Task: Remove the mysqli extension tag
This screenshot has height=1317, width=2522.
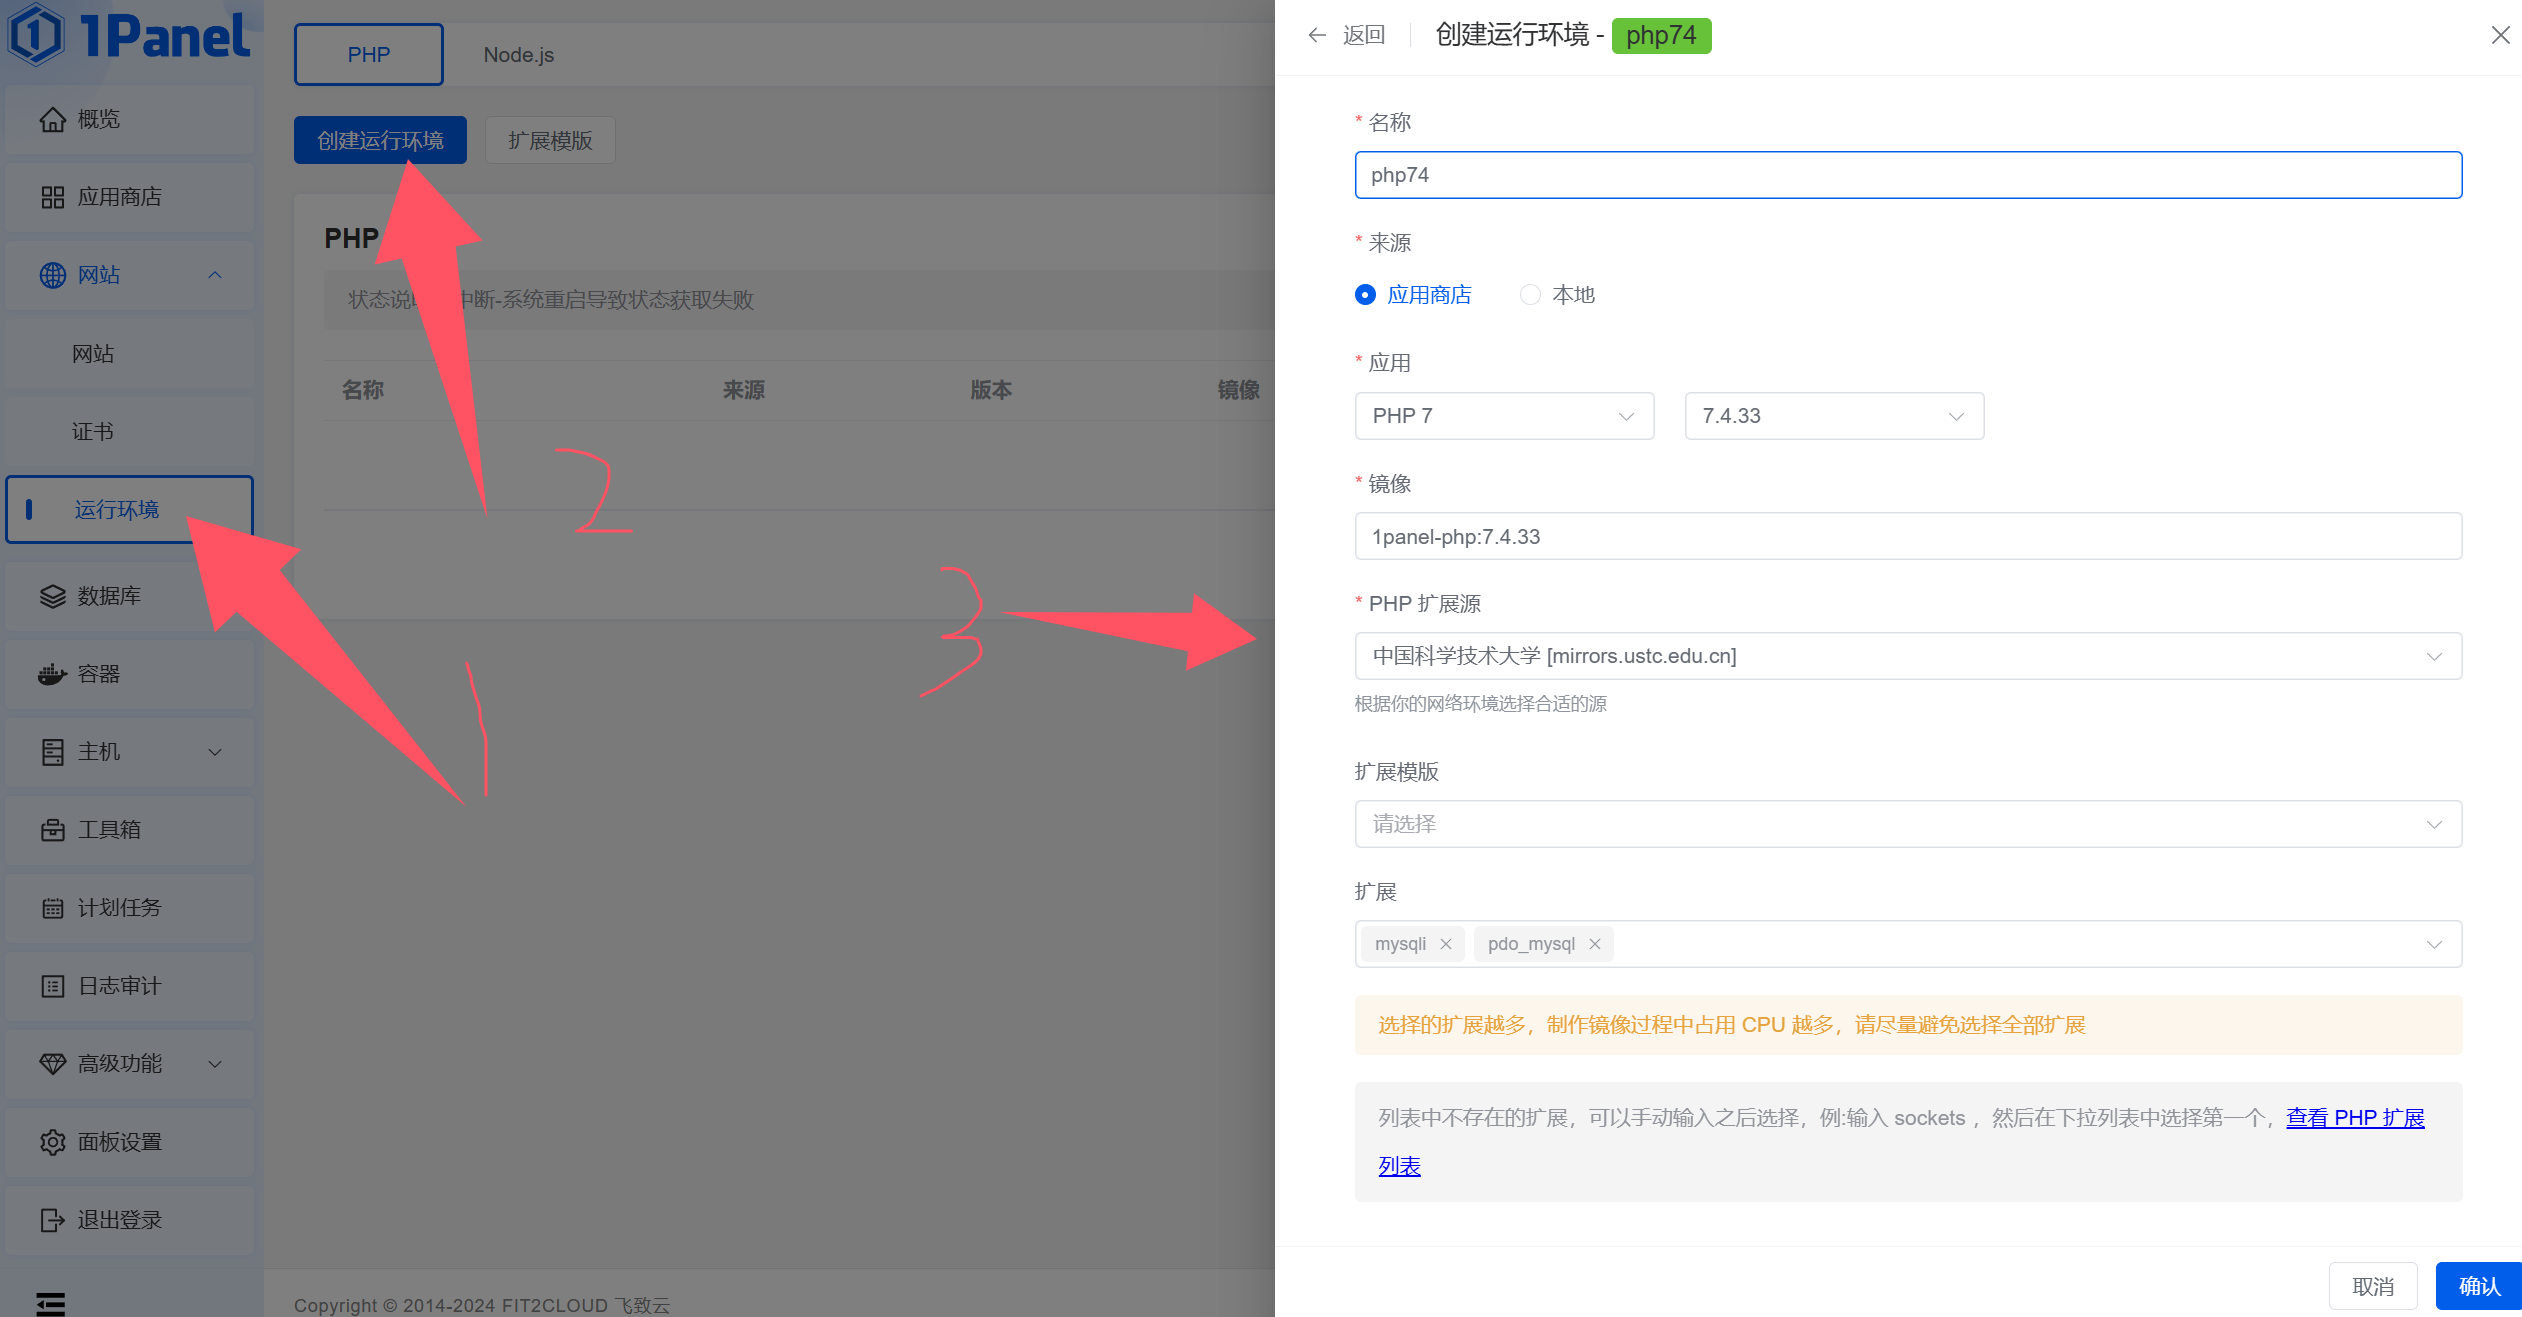Action: (1446, 944)
